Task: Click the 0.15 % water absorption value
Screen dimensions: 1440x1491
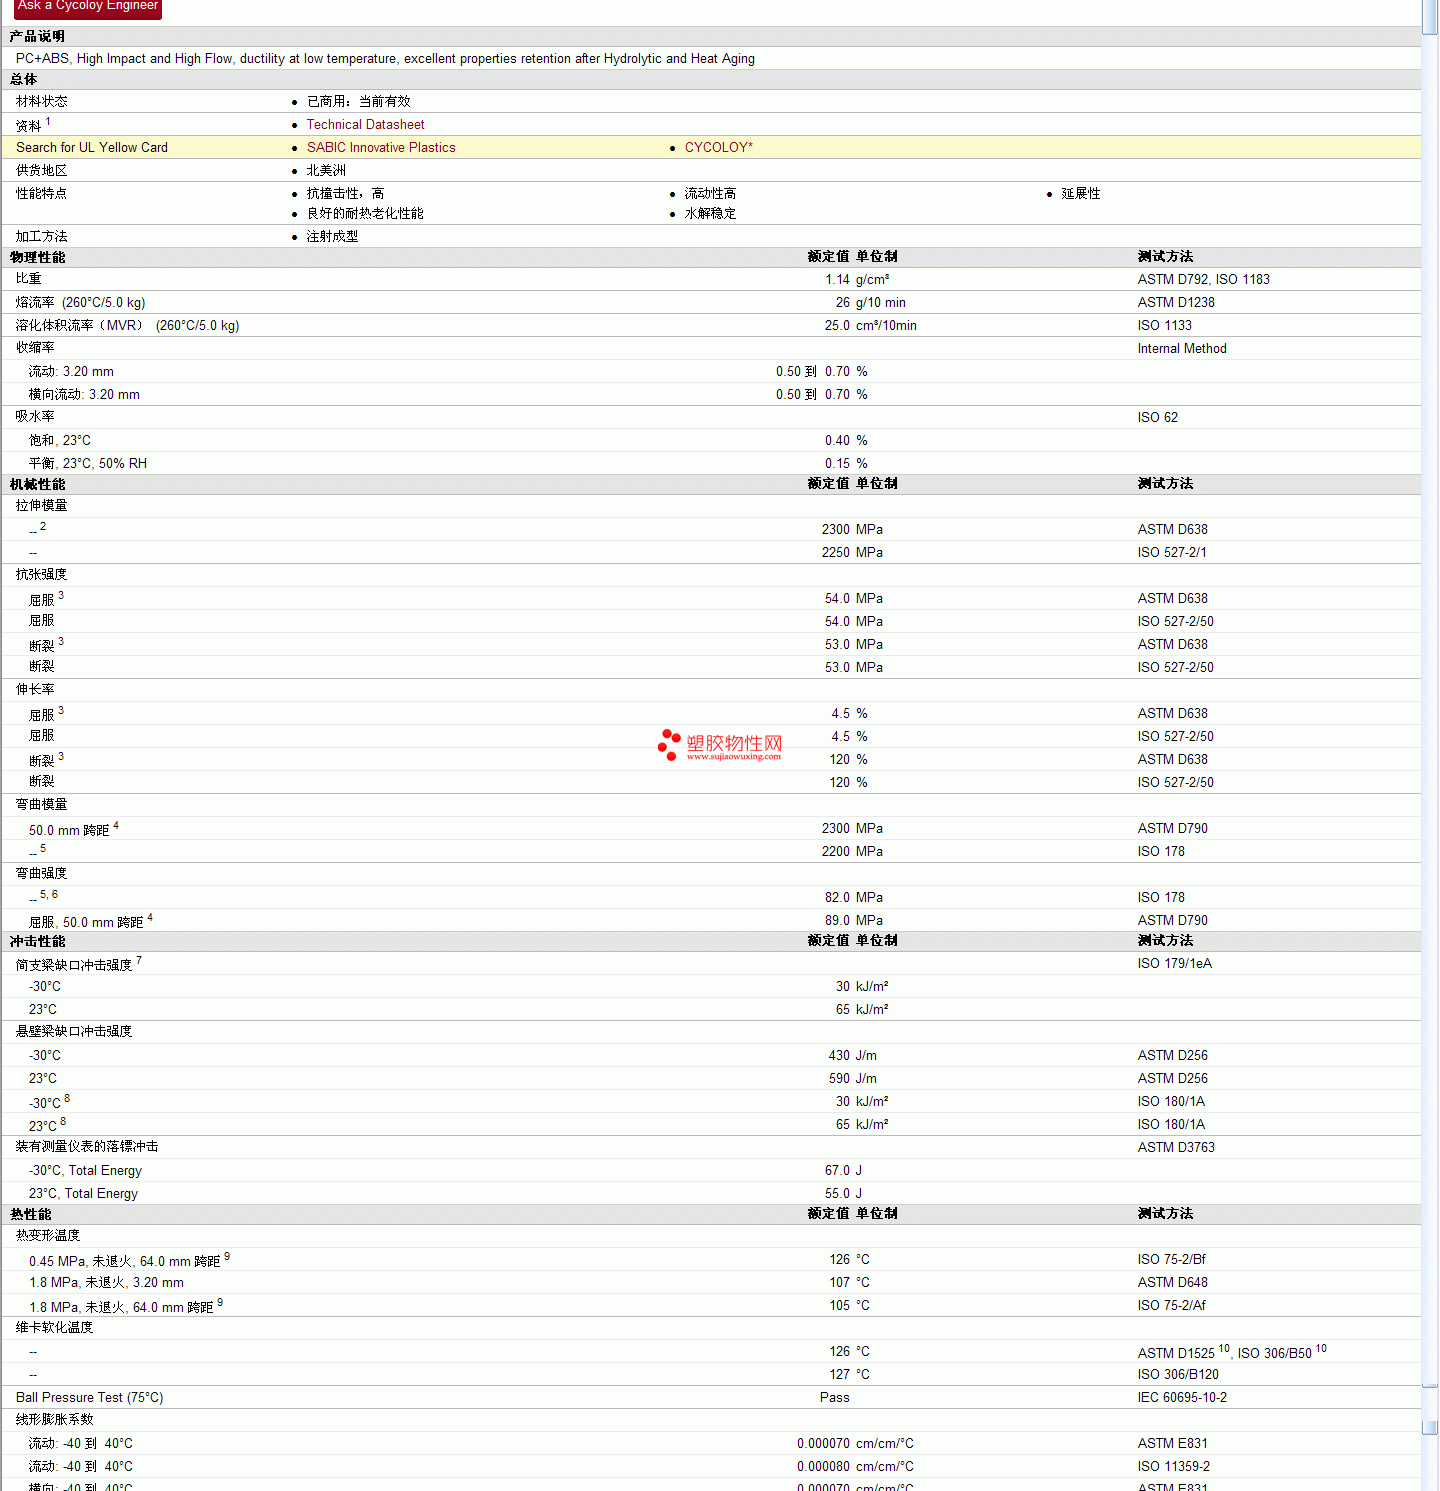Action: 846,464
